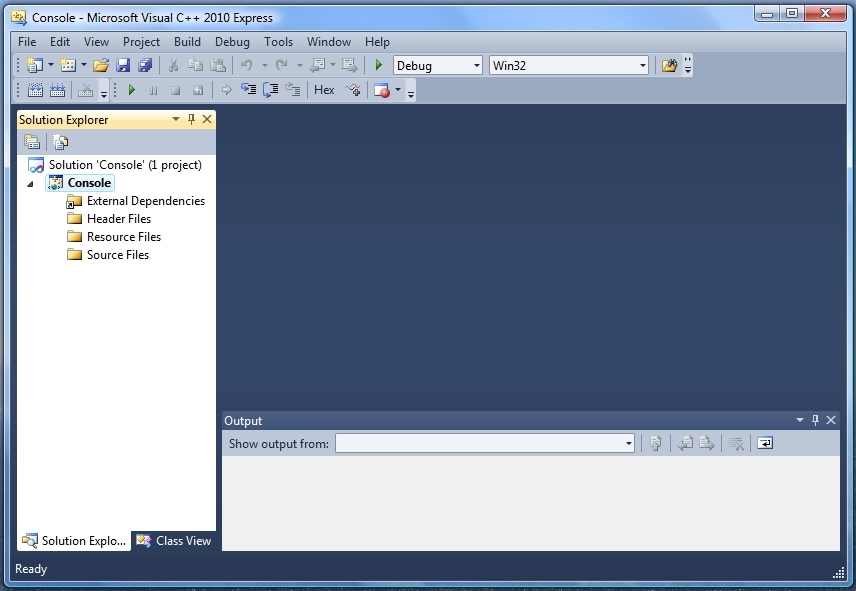Collapse the Console project tree node
856x591 pixels.
pos(30,184)
